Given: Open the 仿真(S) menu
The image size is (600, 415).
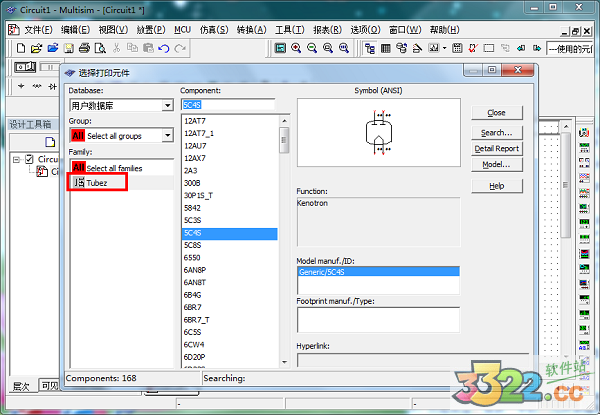Looking at the screenshot, I should [x=214, y=30].
